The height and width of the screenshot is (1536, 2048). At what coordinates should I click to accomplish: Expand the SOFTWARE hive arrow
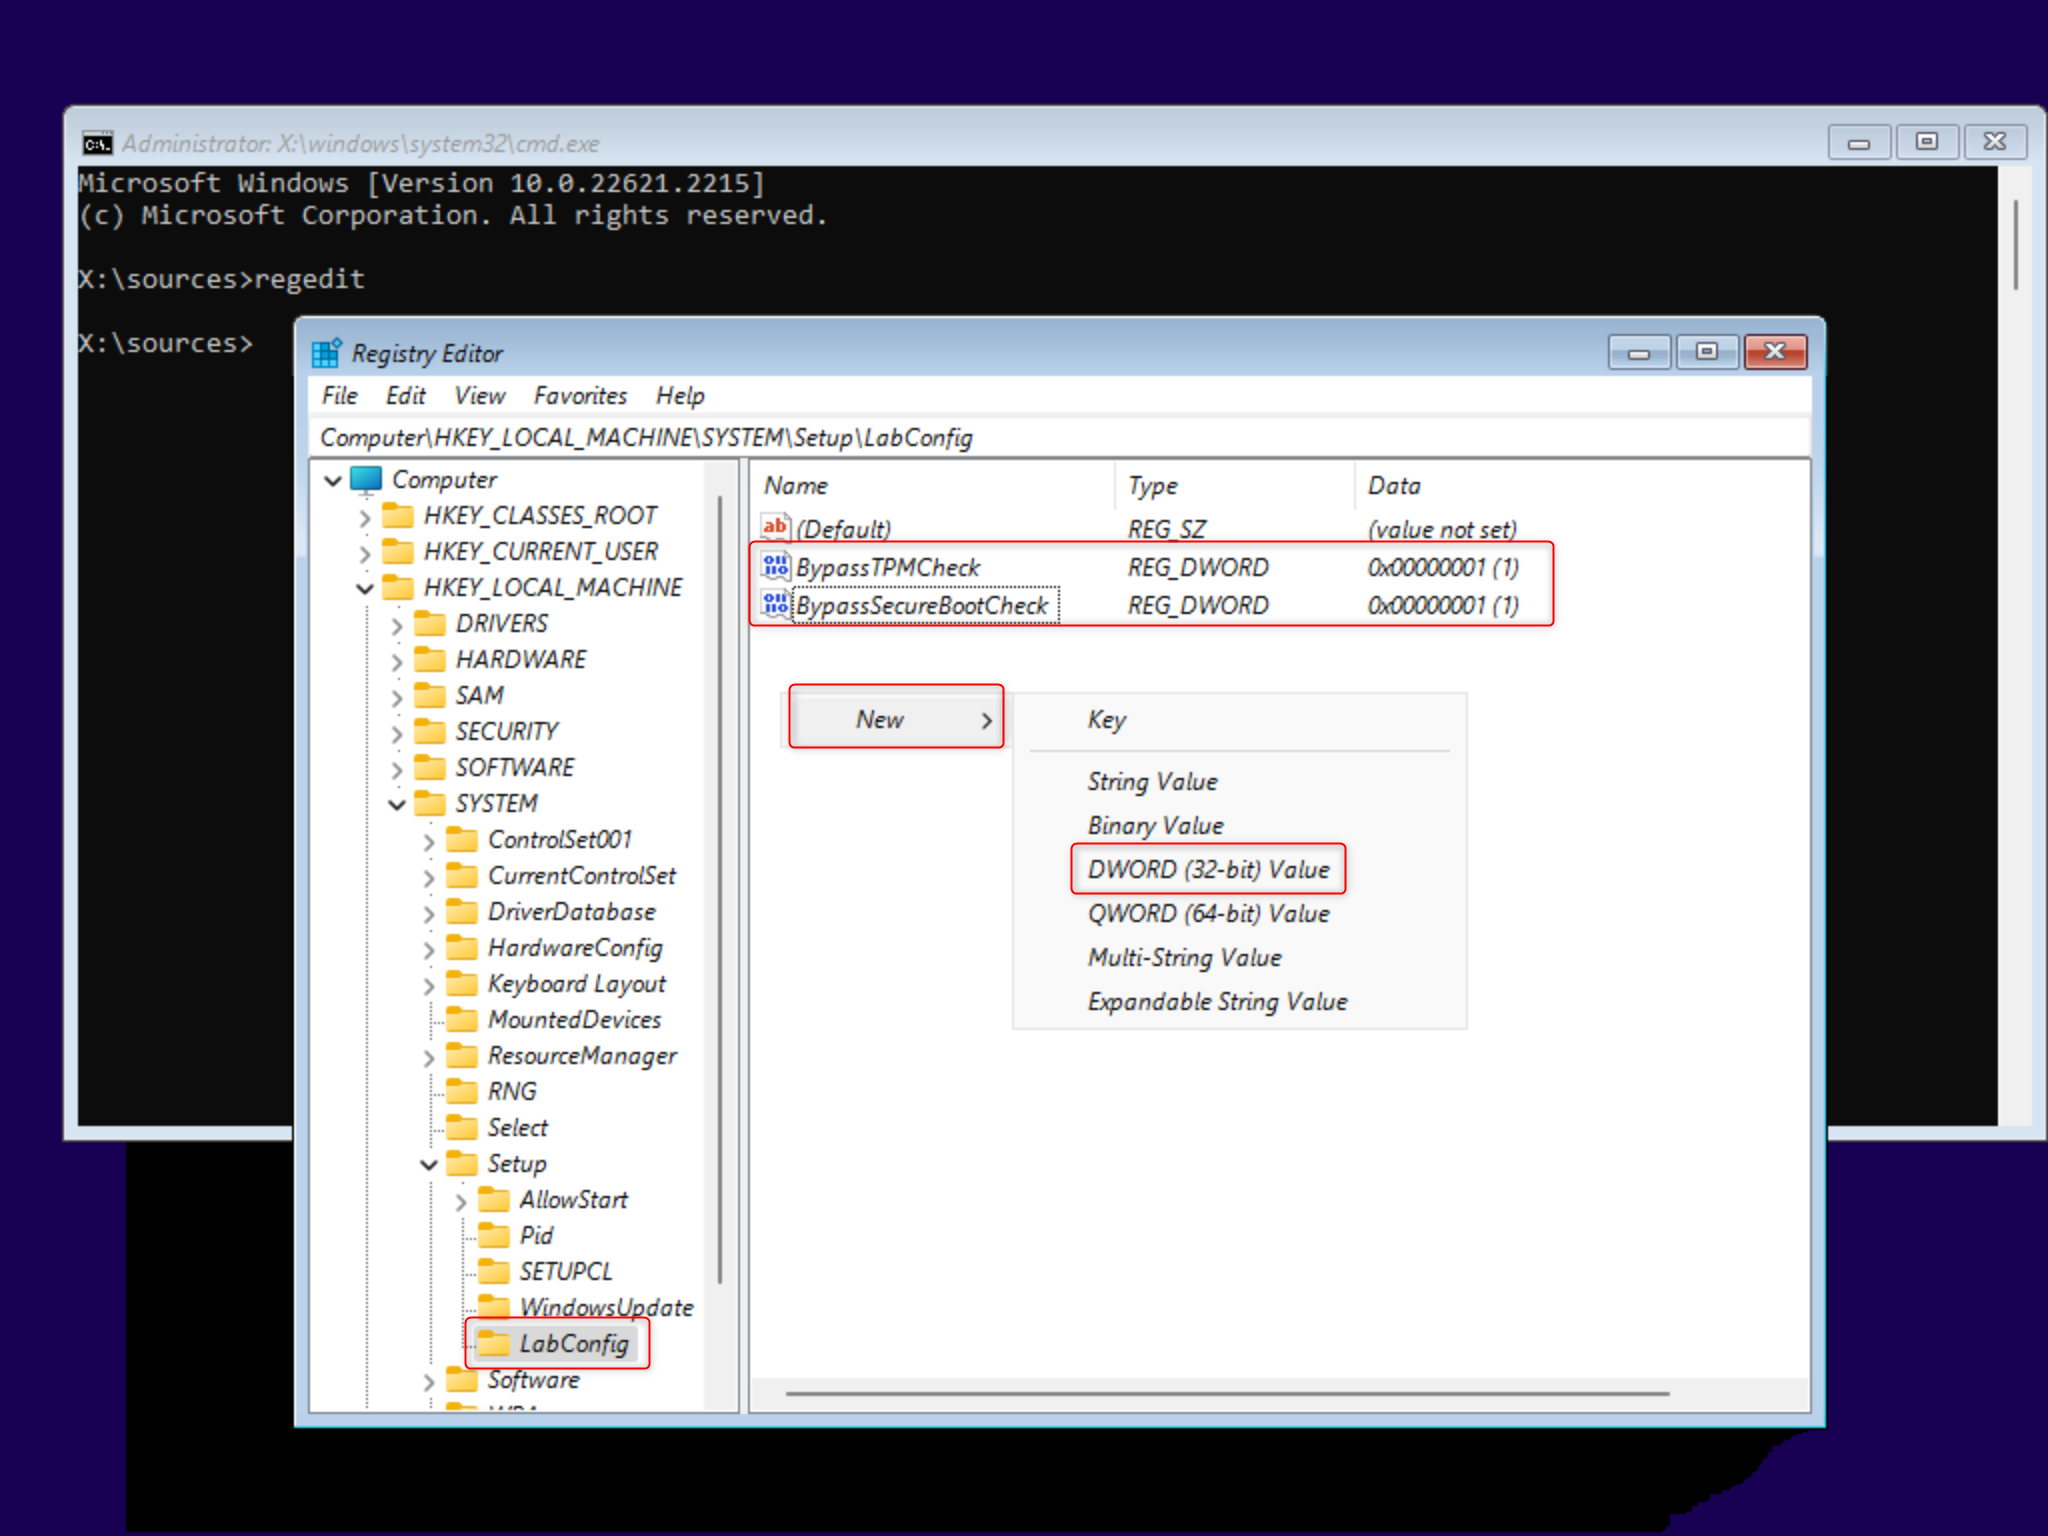(x=397, y=769)
